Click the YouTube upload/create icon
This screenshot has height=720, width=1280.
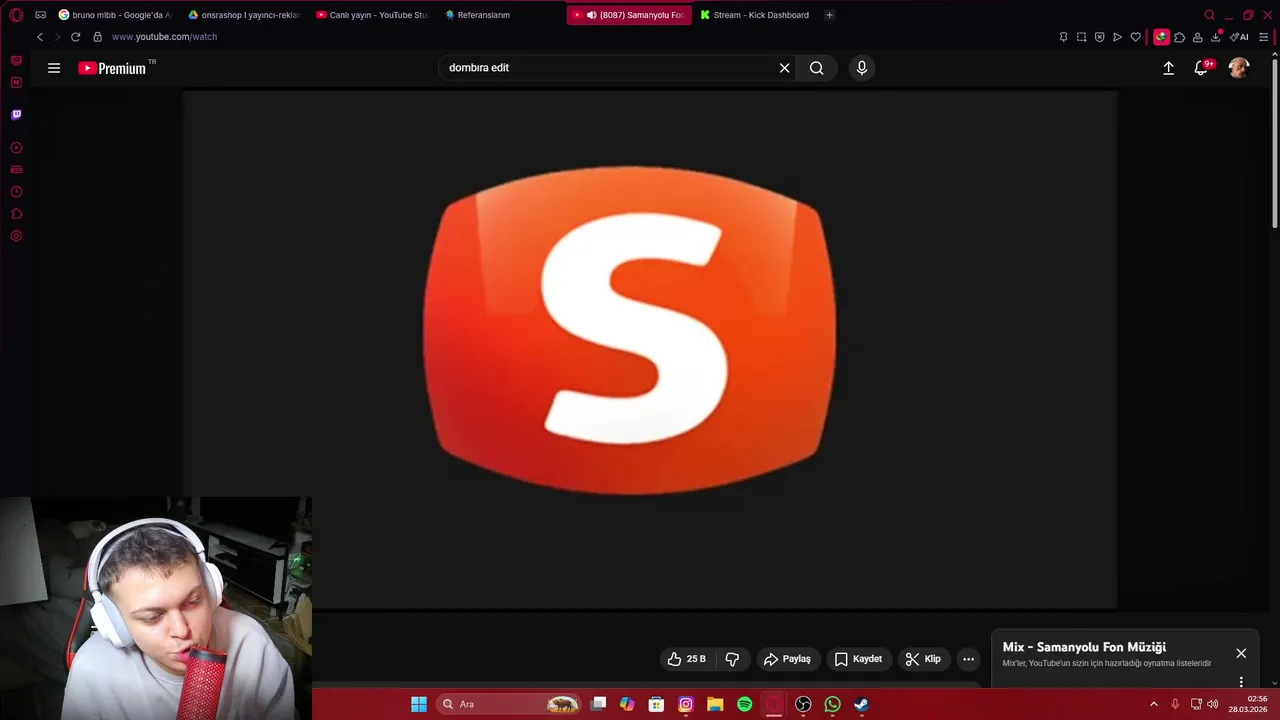(1168, 68)
